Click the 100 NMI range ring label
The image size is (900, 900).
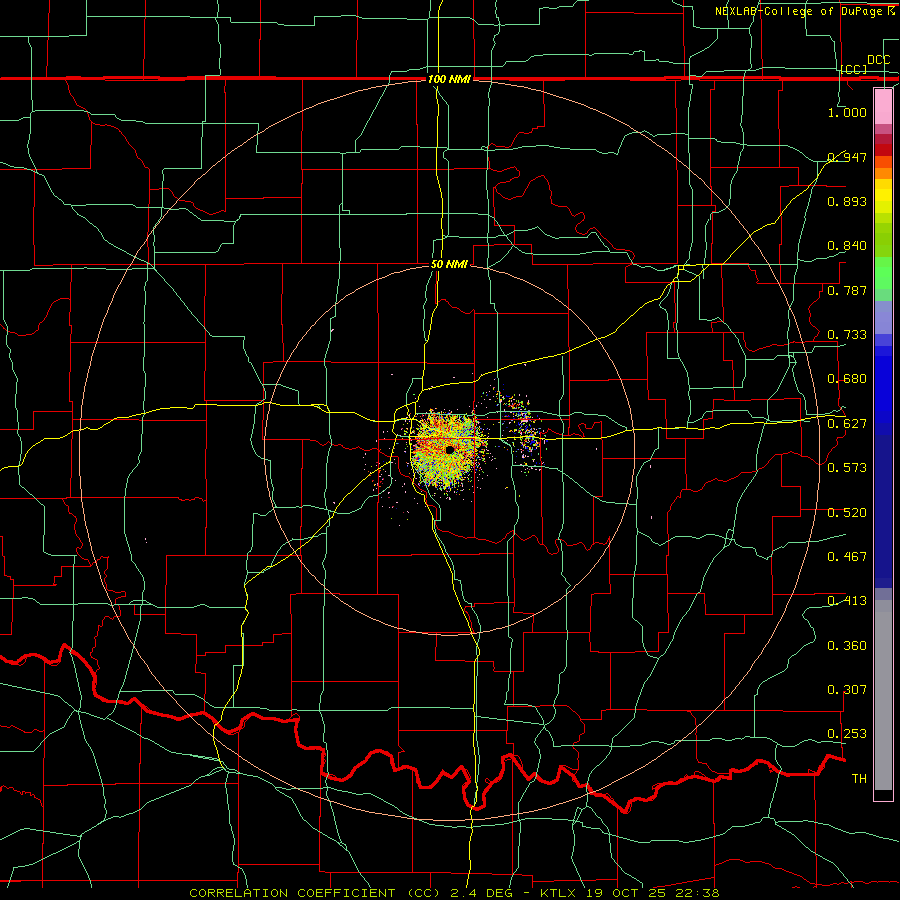[x=449, y=79]
